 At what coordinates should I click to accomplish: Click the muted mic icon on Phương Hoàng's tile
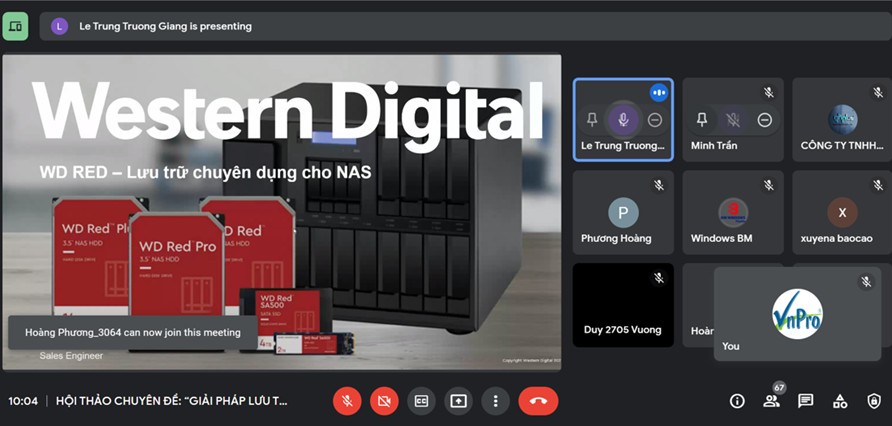659,185
